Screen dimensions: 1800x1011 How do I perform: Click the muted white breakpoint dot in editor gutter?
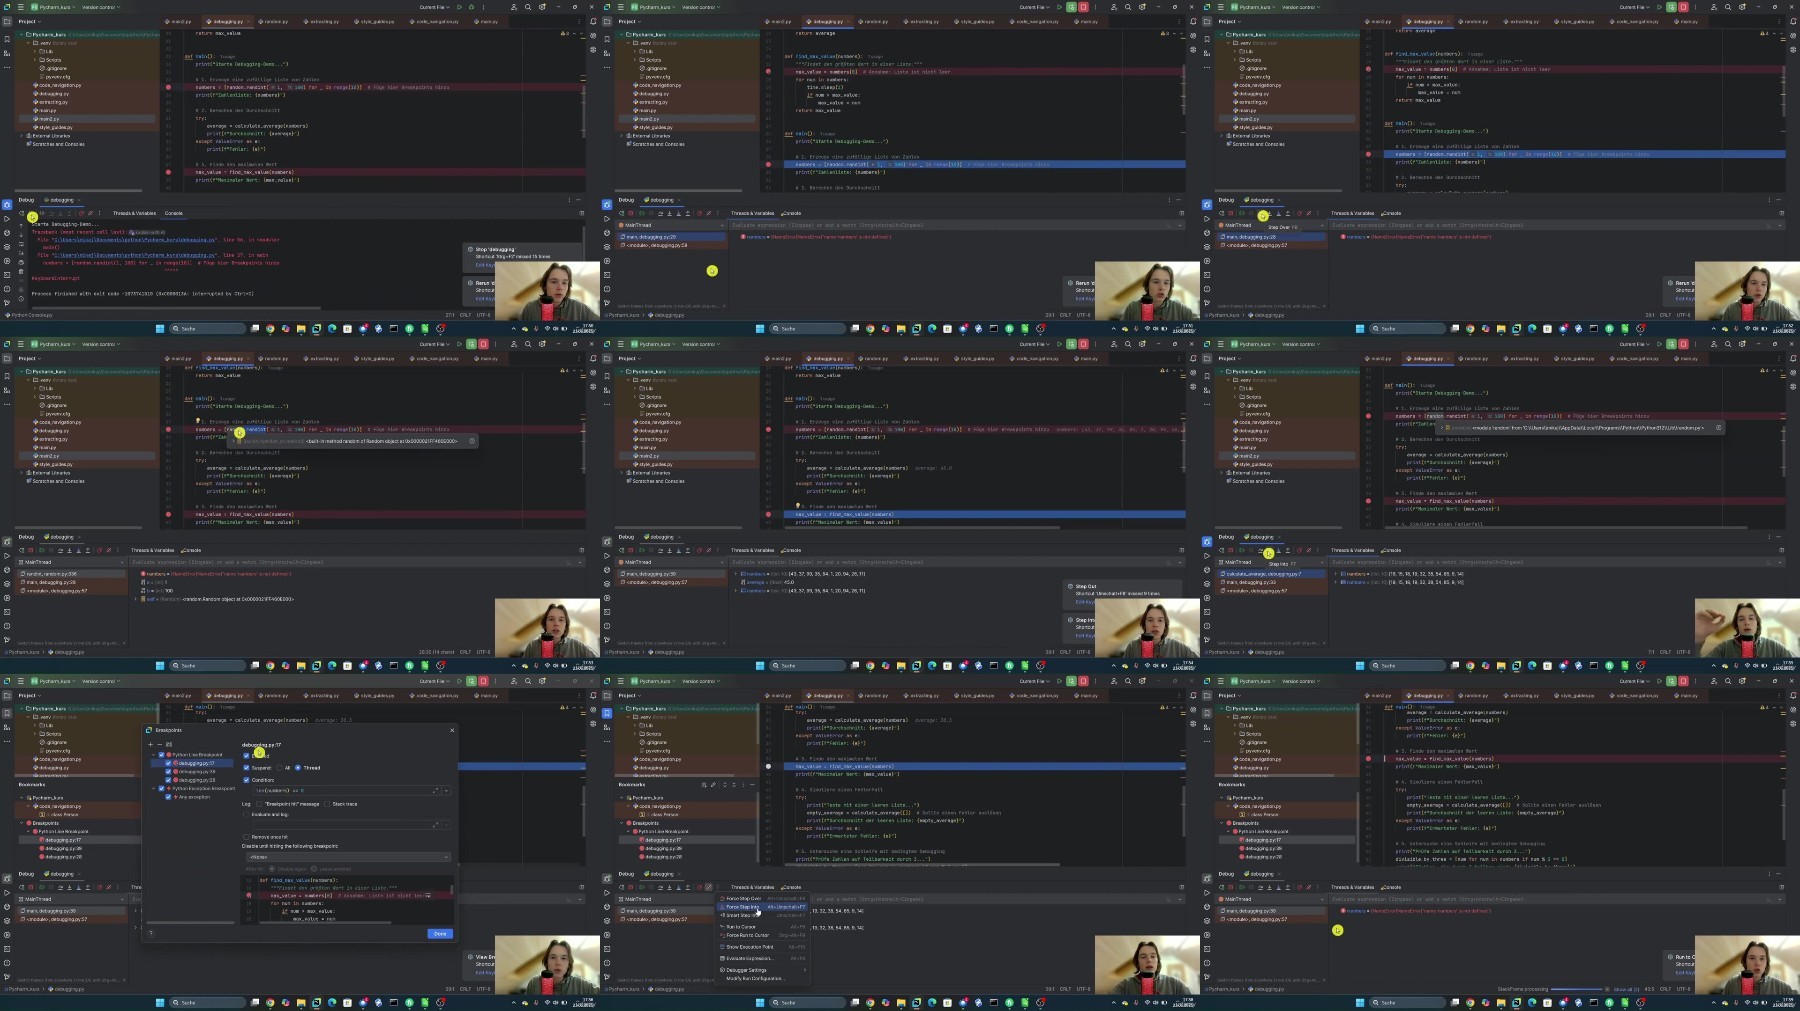point(768,767)
